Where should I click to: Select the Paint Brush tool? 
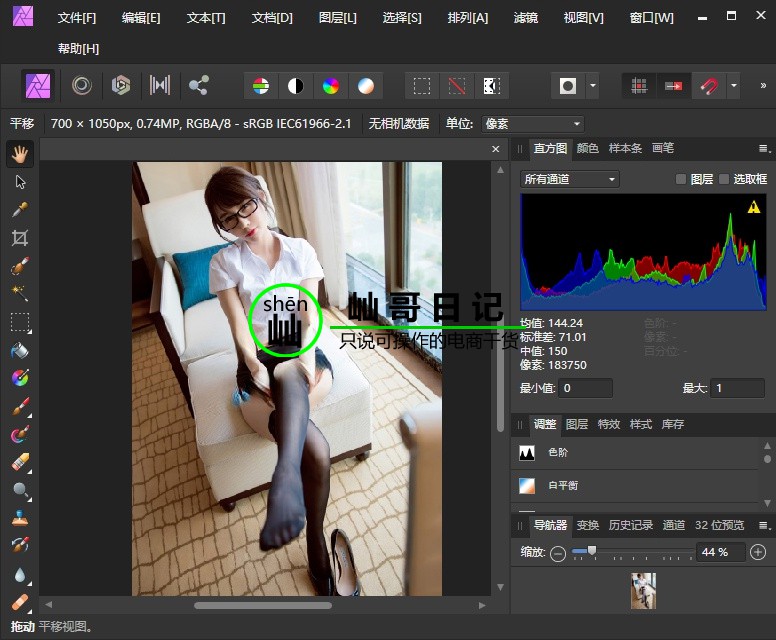pos(20,407)
